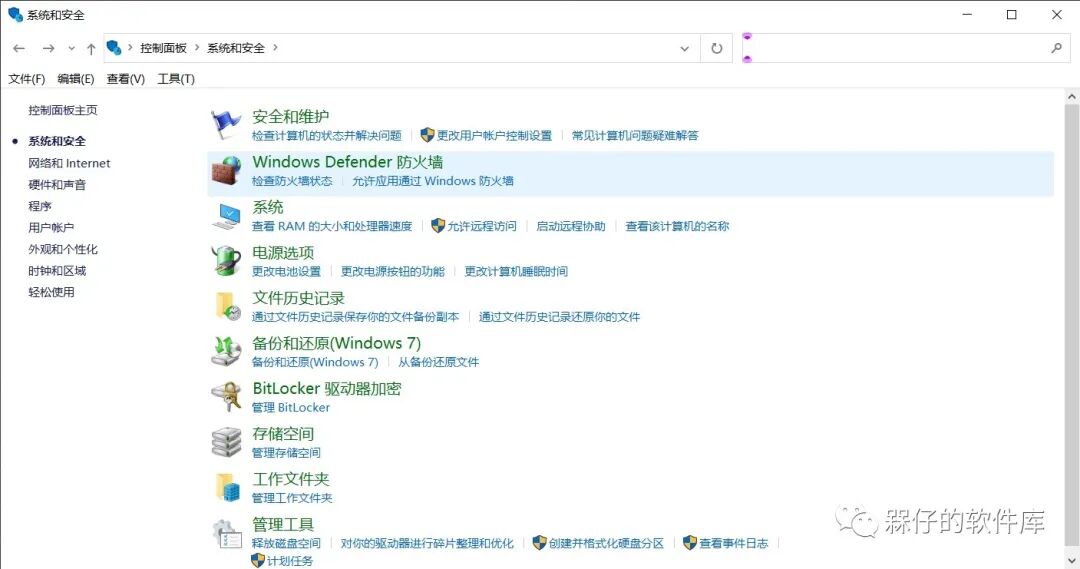
Task: Click the shield icon beside 更改用户帐户控制设置
Action: (x=427, y=135)
